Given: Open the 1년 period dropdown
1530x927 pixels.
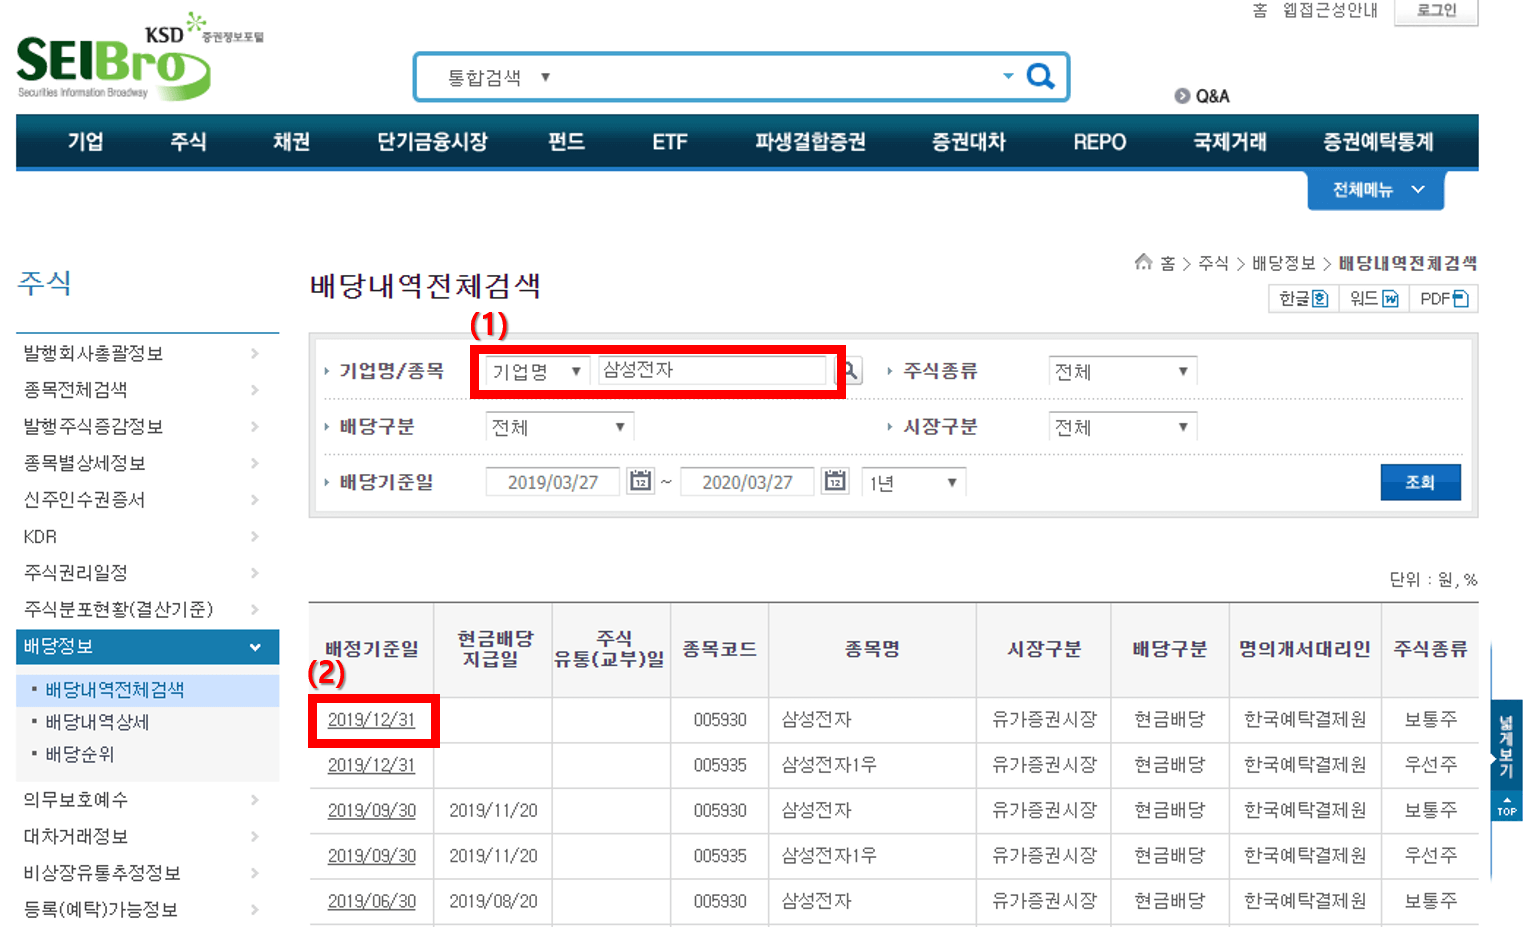Looking at the screenshot, I should point(914,483).
